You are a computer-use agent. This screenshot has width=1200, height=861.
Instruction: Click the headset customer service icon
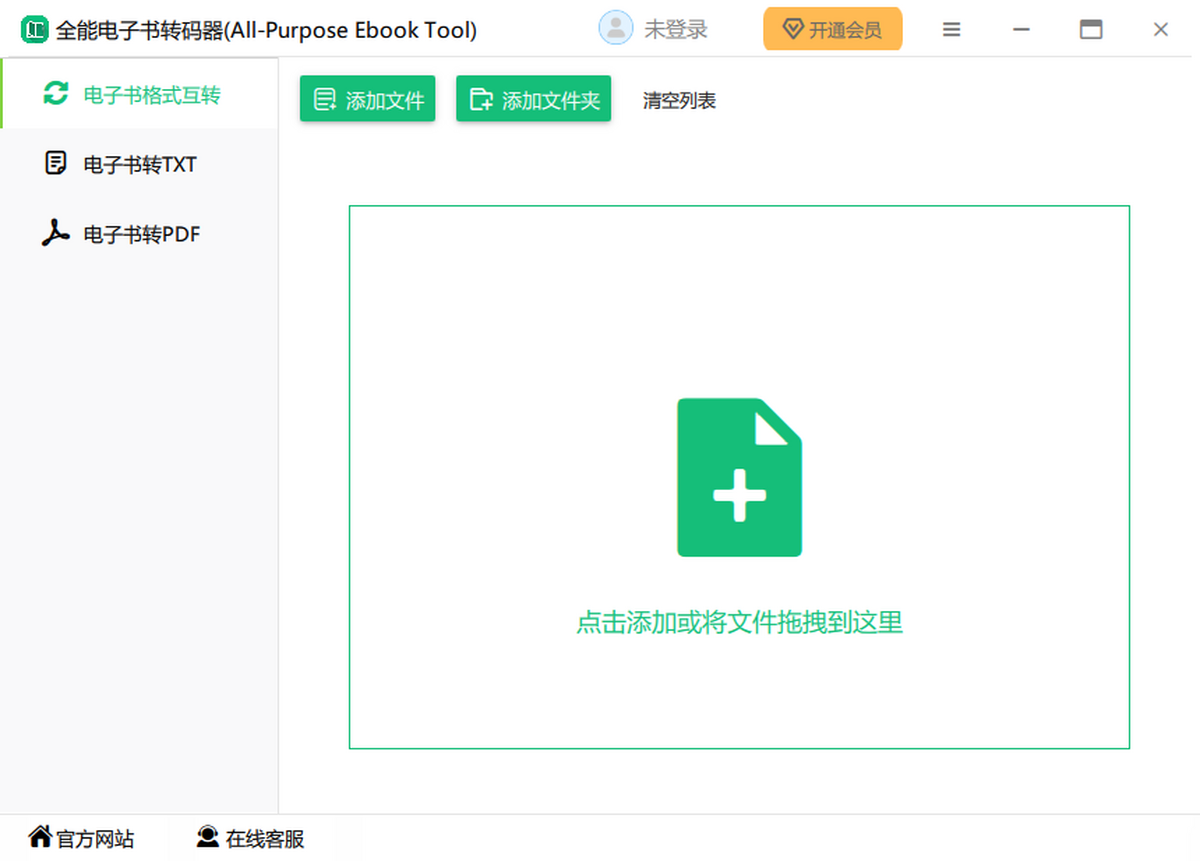click(208, 837)
